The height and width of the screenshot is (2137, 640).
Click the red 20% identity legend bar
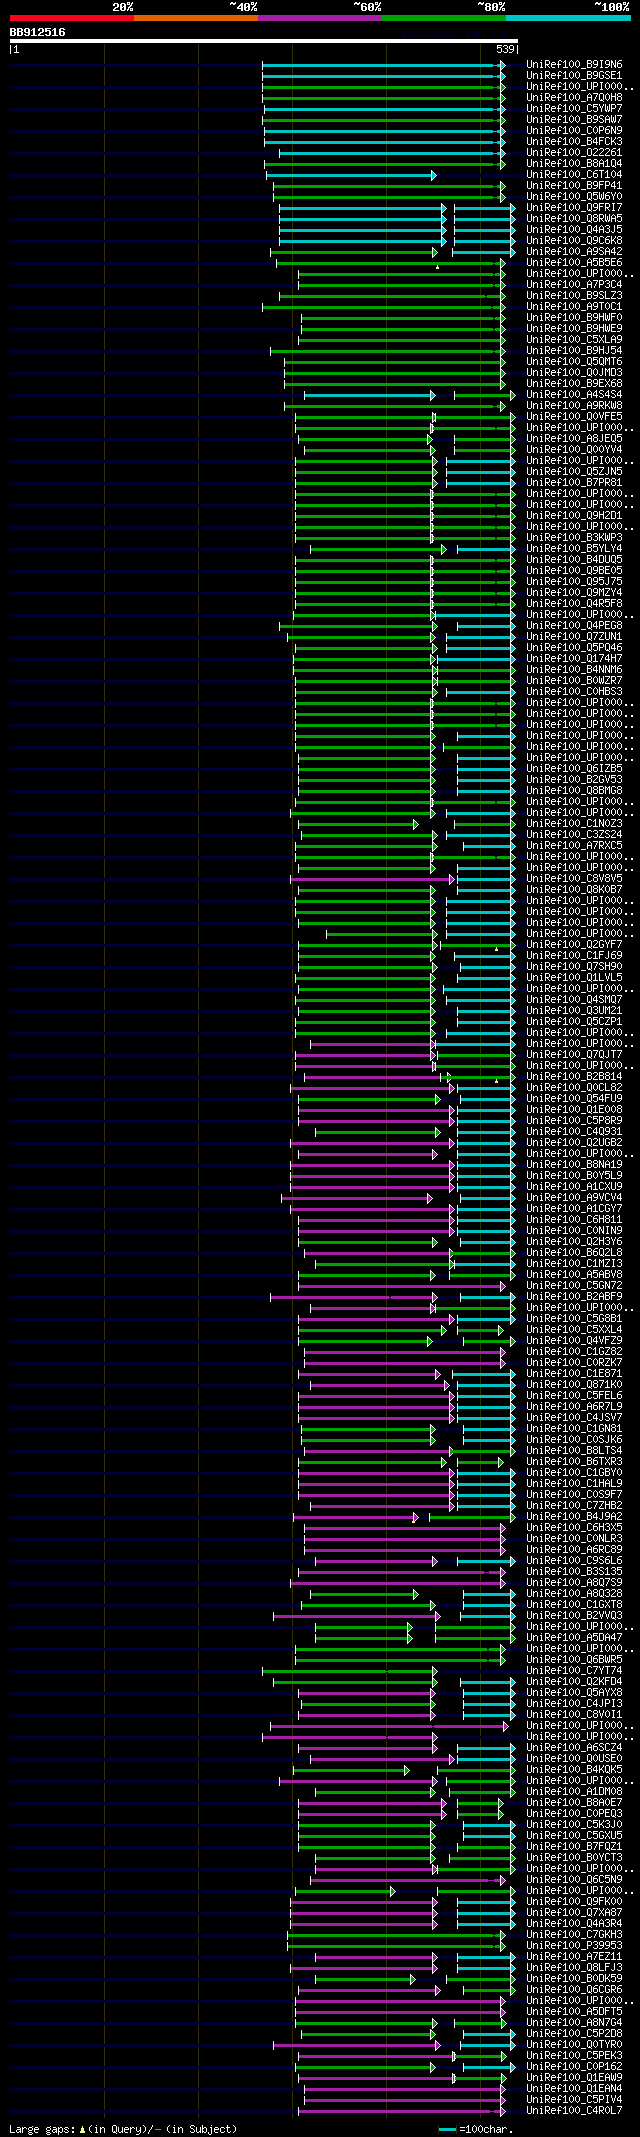coord(72,18)
